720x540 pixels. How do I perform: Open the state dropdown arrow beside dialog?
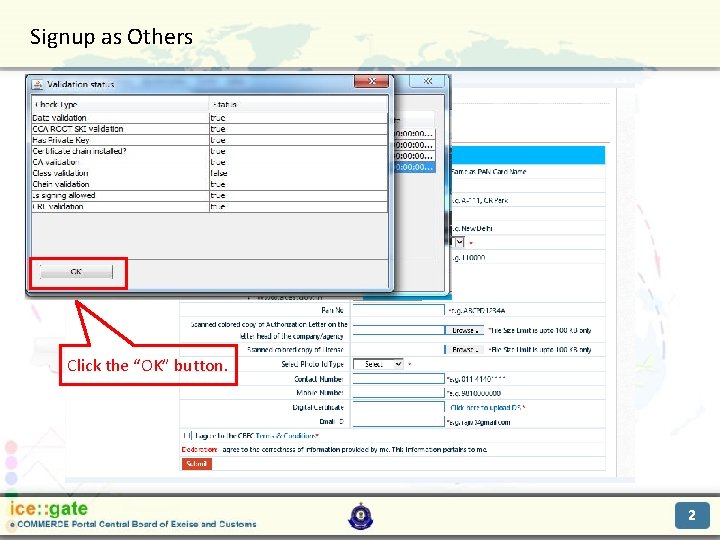(460, 242)
